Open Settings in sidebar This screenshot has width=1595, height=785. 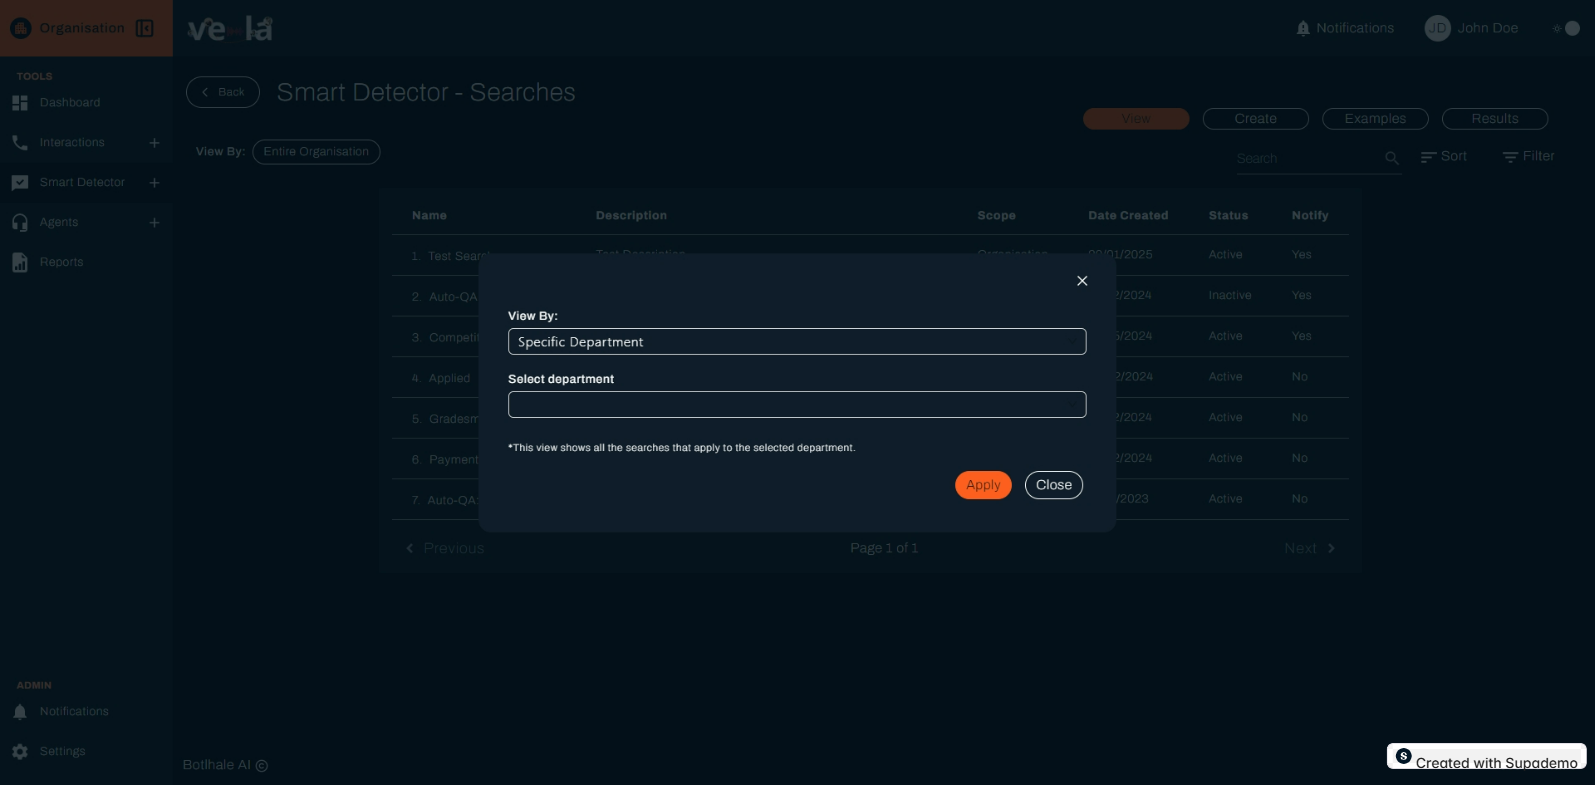point(63,751)
